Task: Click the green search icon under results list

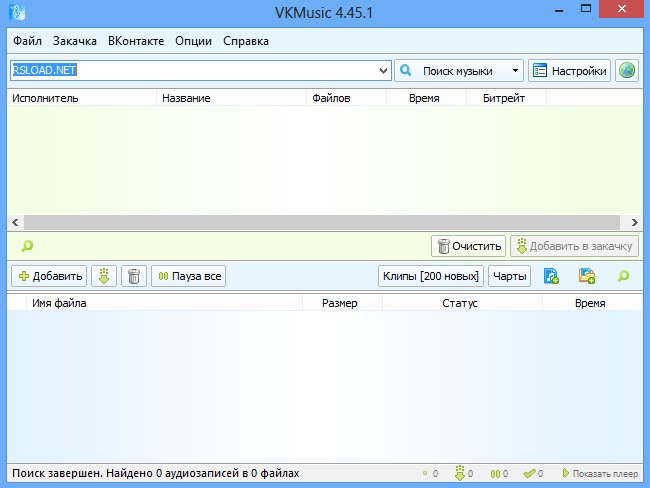Action: pos(27,246)
